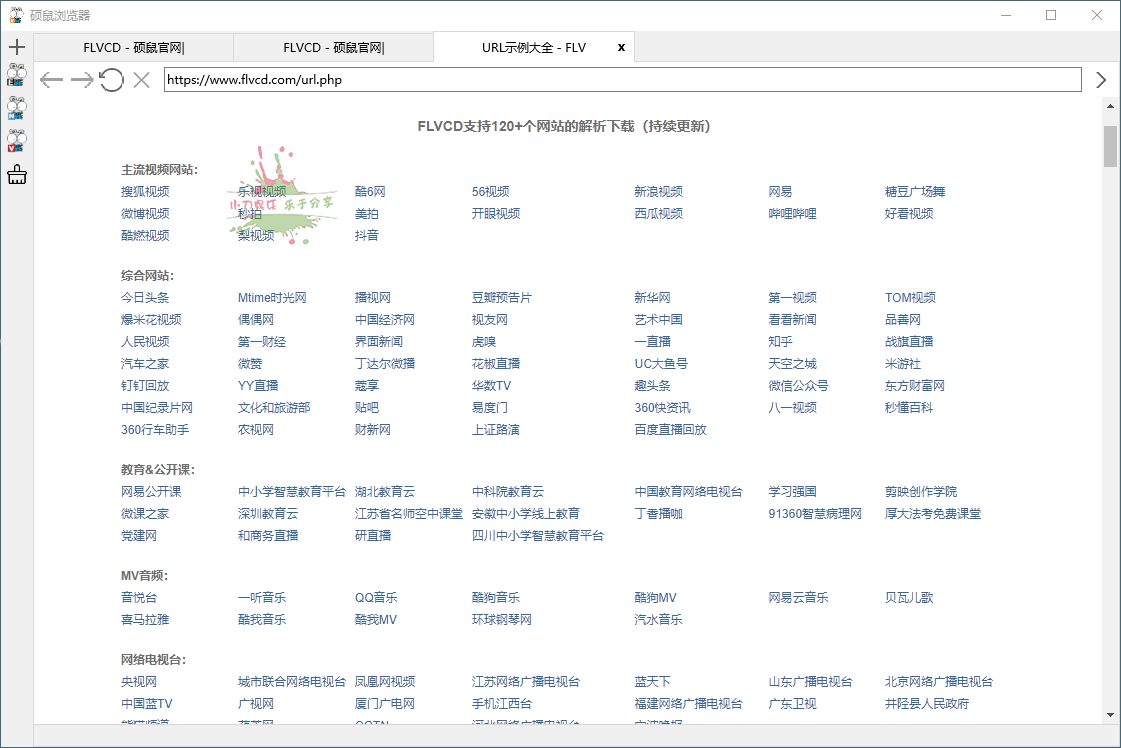Open the 今日头条 link

145,298
